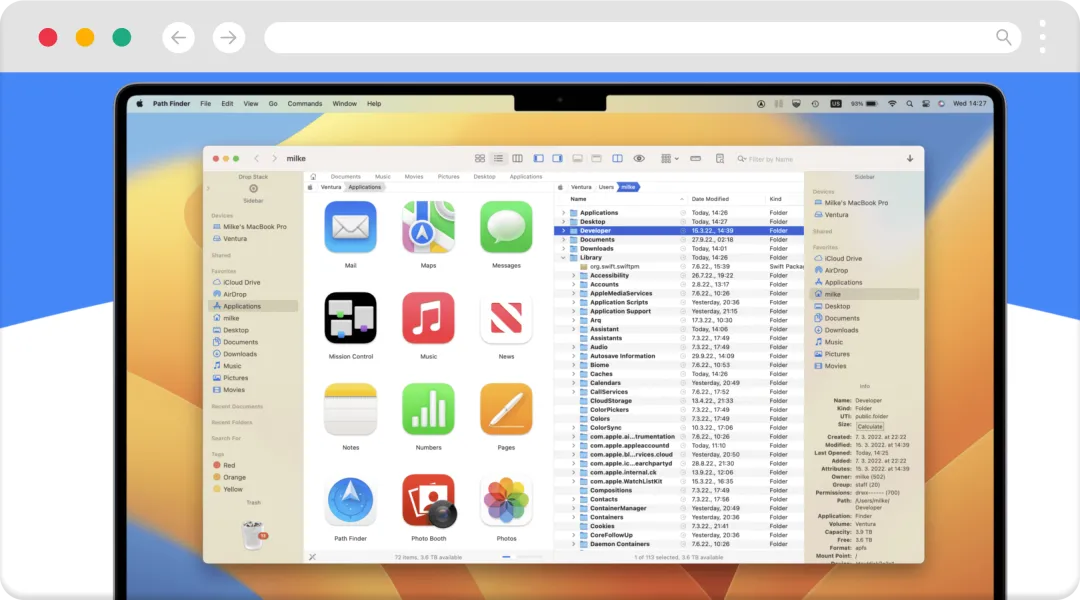Select the Yellow tag
The width and height of the screenshot is (1080, 600).
[x=228, y=489]
